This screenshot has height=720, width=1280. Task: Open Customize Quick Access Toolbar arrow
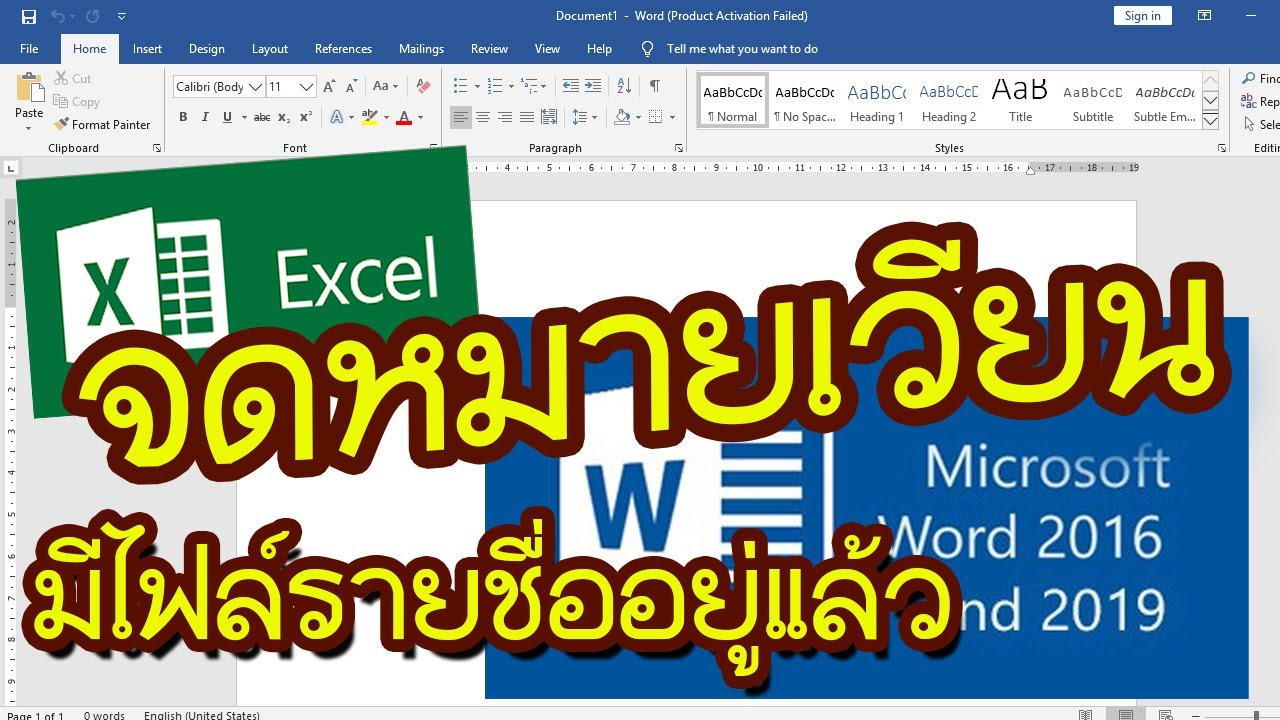pyautogui.click(x=121, y=17)
